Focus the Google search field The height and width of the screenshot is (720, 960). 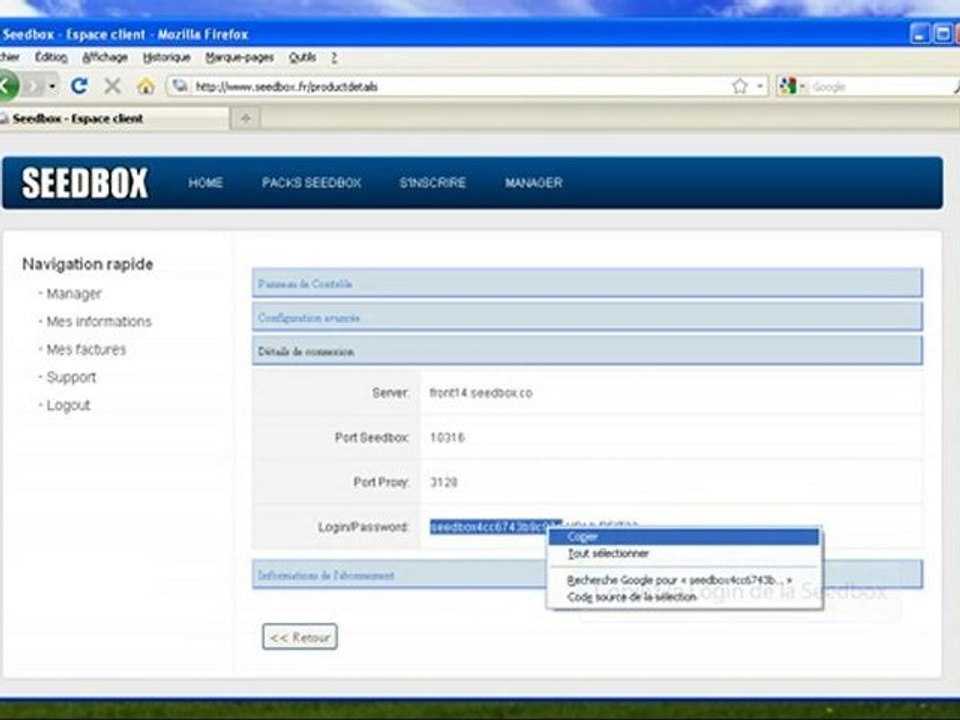pyautogui.click(x=882, y=87)
